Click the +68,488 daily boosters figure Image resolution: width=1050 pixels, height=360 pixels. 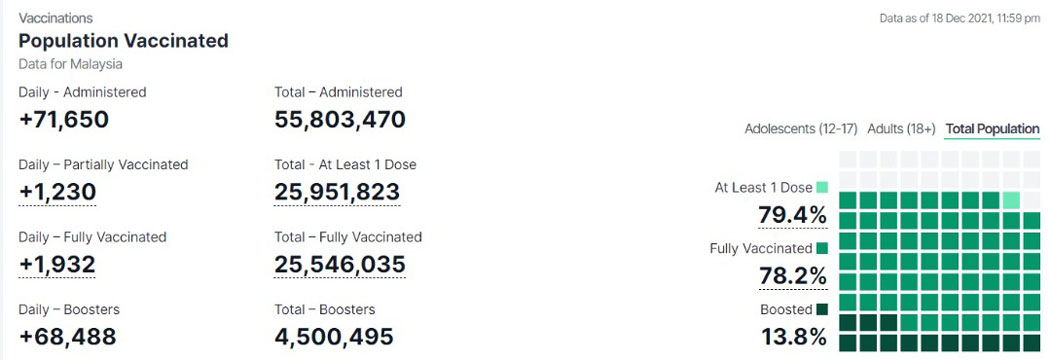point(68,337)
